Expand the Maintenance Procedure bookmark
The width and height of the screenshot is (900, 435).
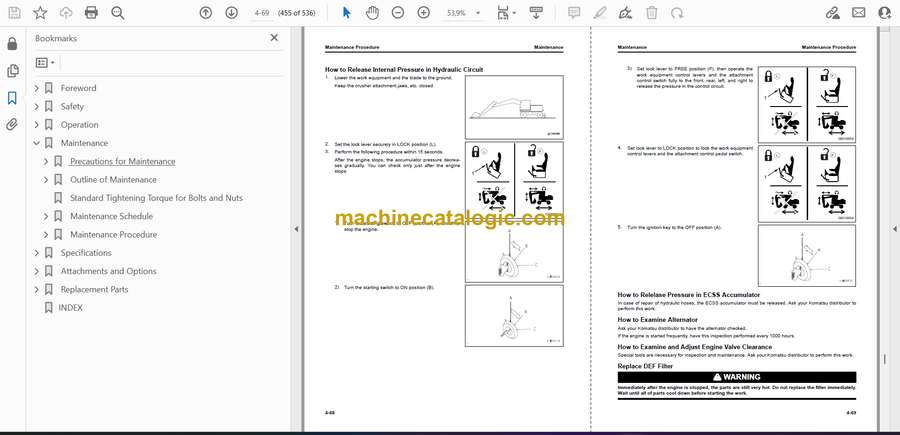click(46, 235)
